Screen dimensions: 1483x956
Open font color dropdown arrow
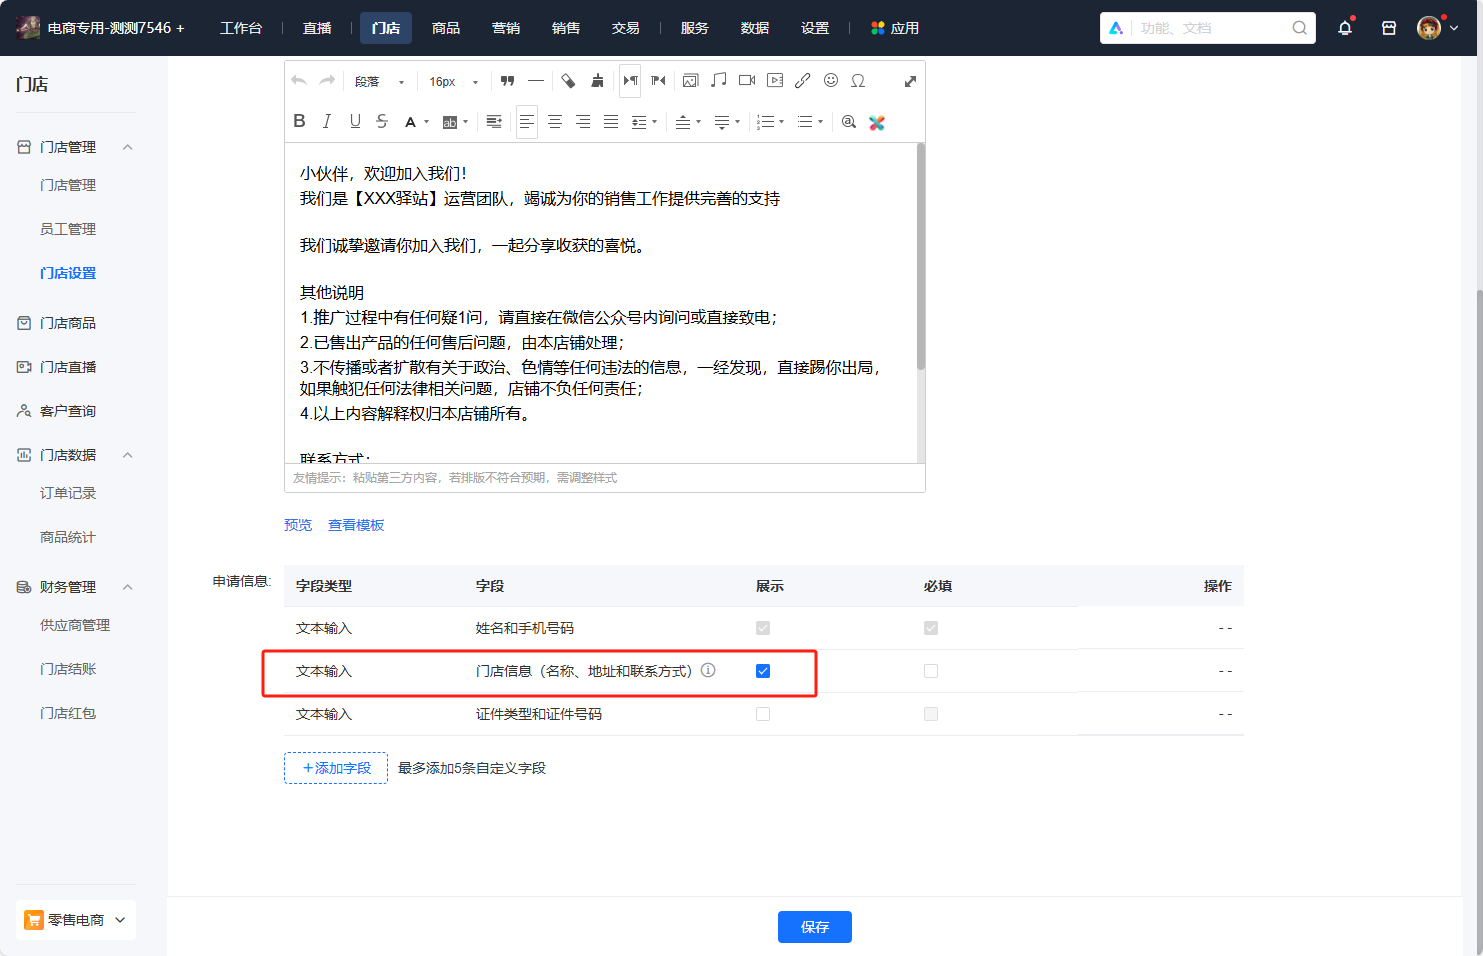pos(427,122)
